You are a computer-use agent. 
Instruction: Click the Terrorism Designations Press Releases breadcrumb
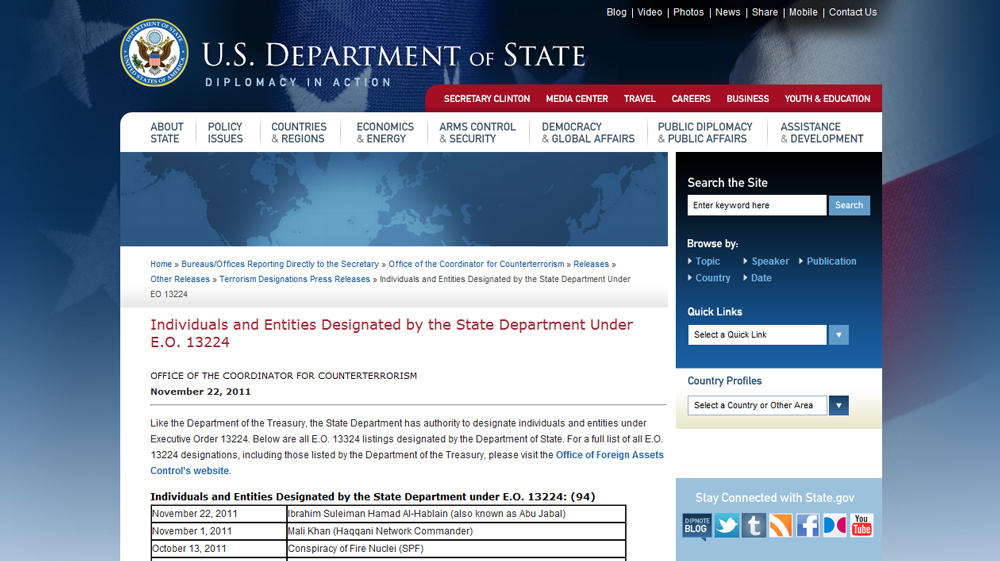pyautogui.click(x=294, y=279)
